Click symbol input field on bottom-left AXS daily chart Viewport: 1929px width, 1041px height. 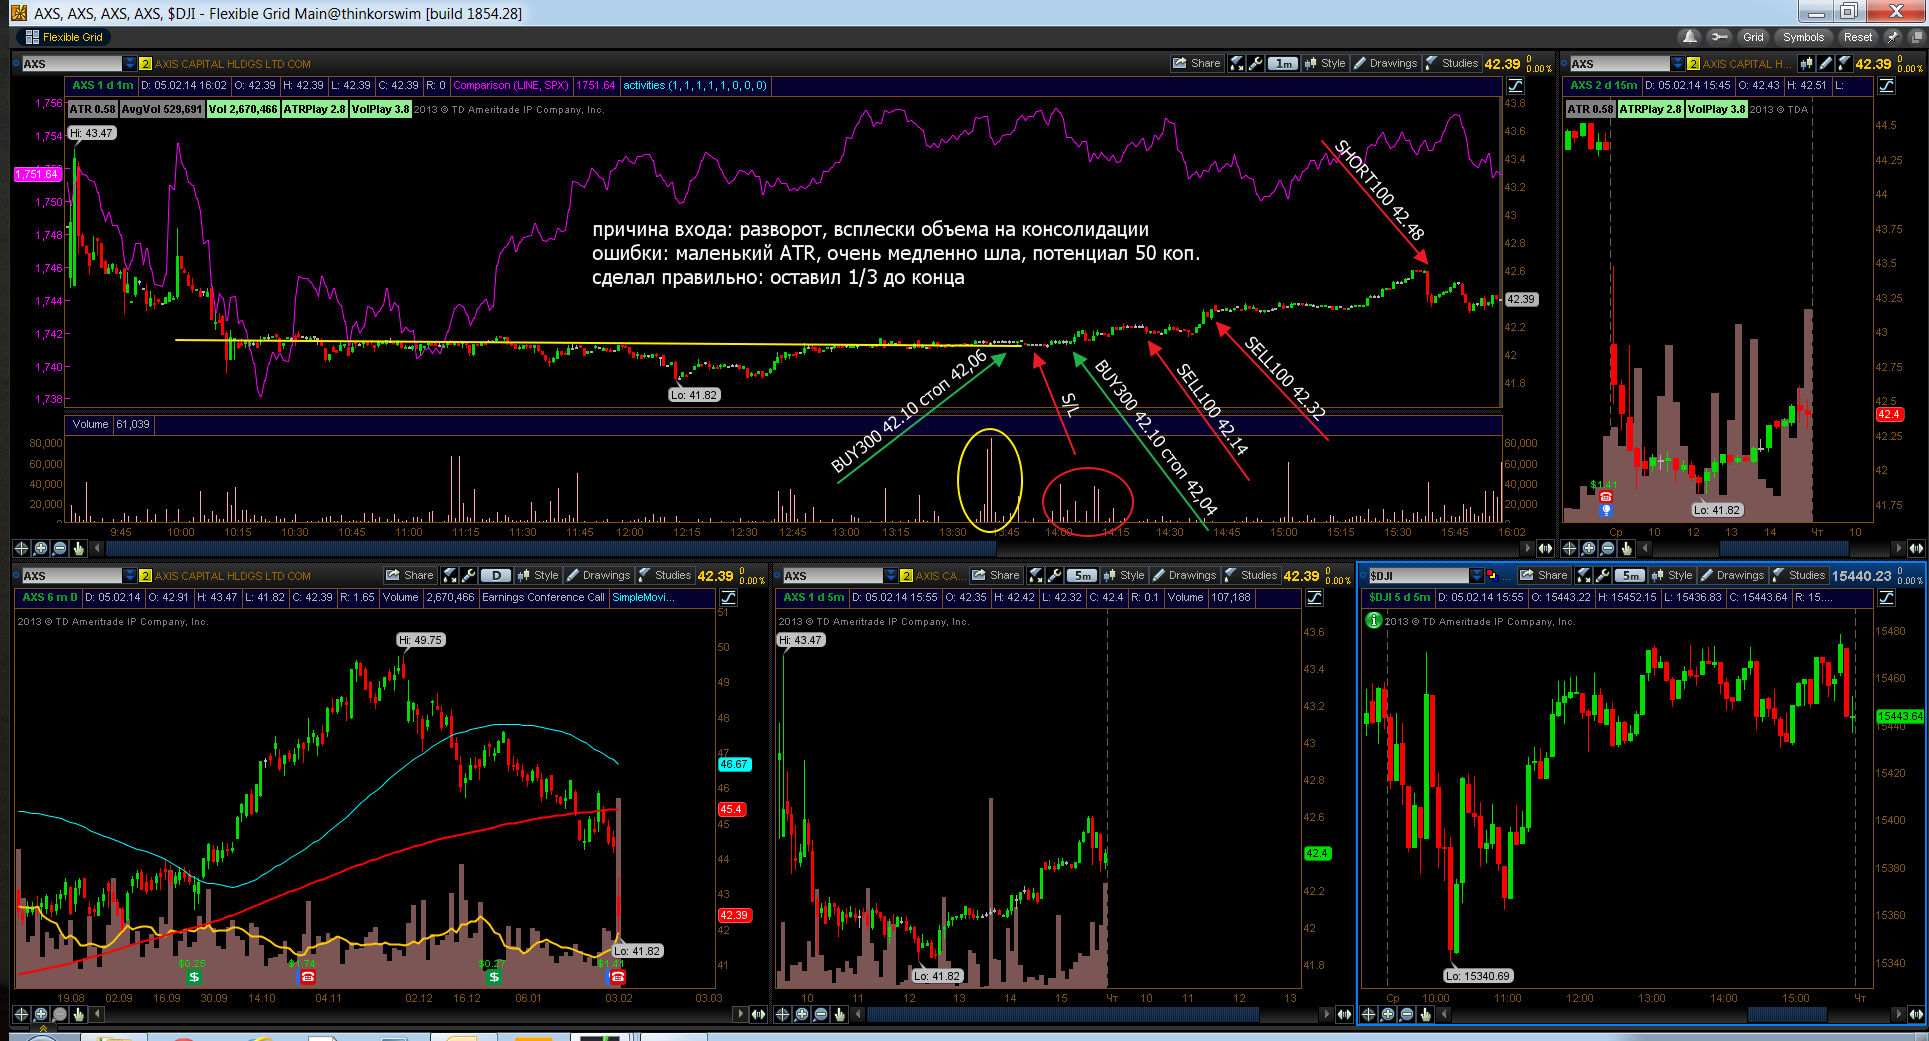[70, 575]
